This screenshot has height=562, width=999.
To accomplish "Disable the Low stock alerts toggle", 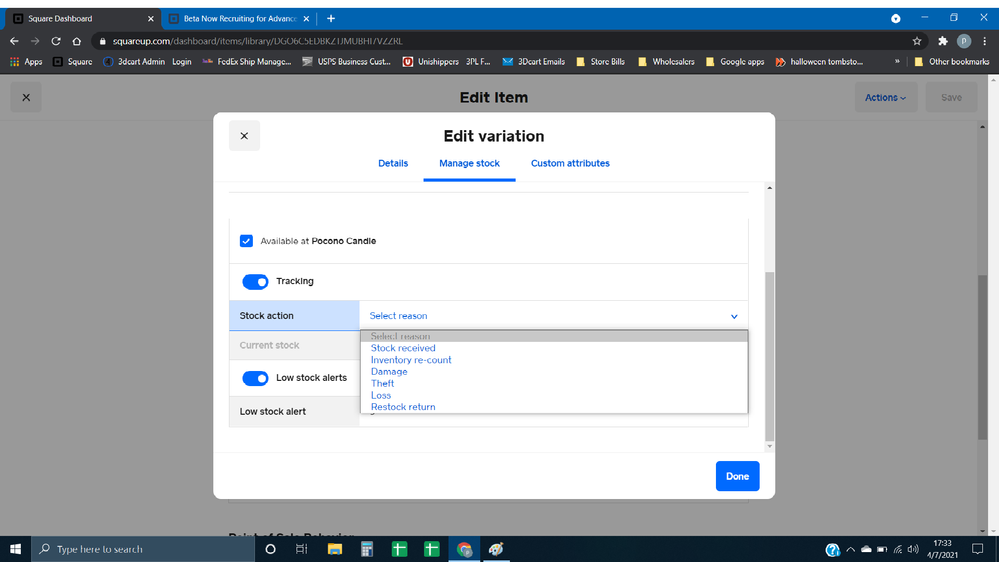I will point(255,378).
